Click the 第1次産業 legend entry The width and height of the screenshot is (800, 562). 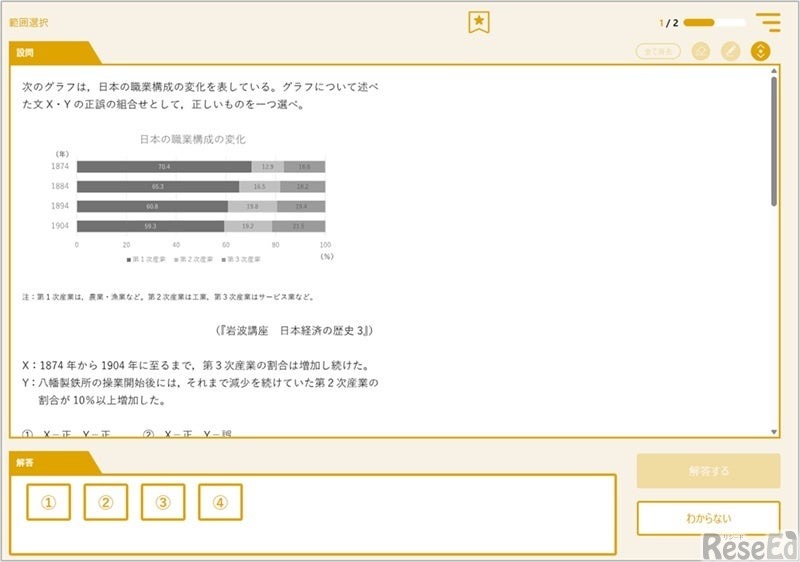146,260
